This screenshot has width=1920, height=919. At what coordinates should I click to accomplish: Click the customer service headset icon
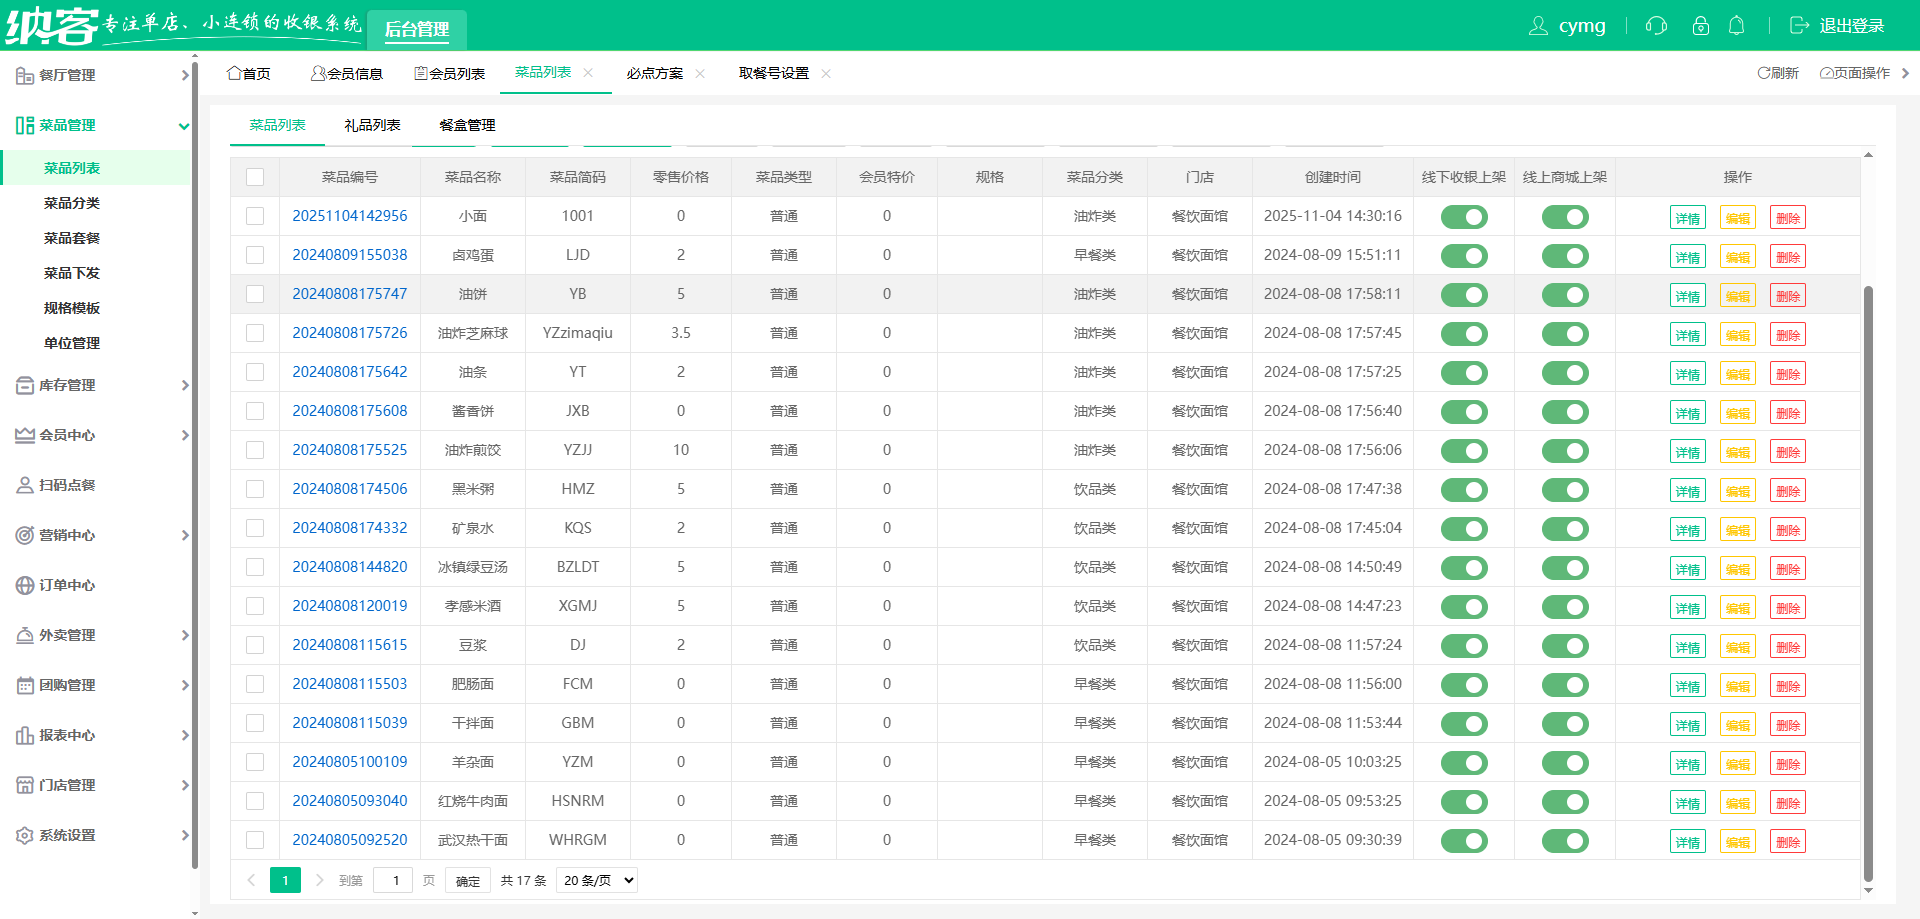click(1656, 26)
